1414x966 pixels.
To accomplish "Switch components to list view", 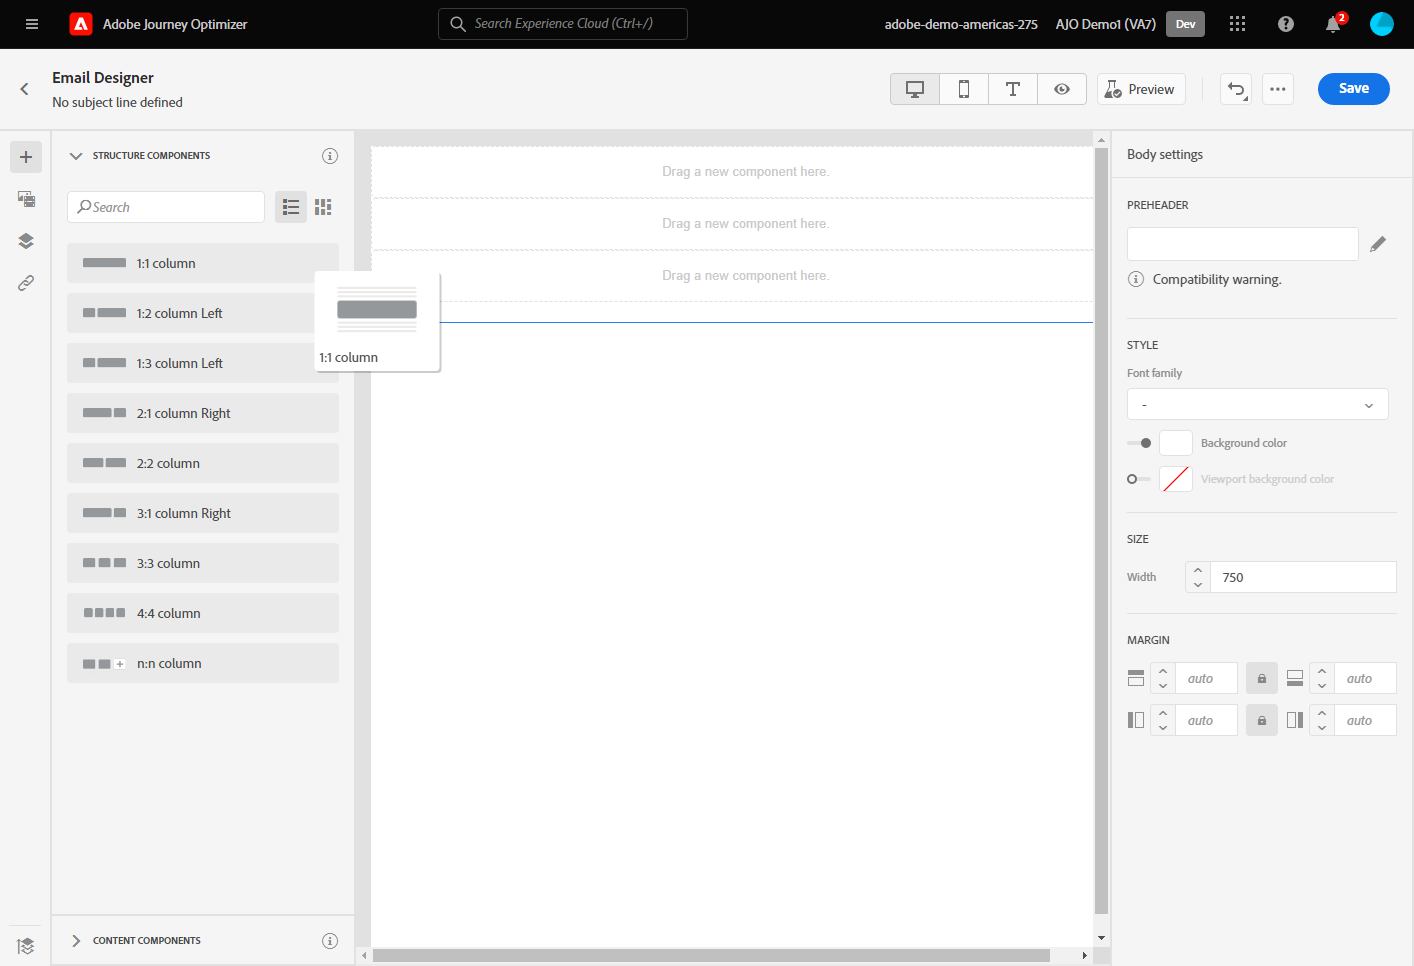I will tap(291, 207).
